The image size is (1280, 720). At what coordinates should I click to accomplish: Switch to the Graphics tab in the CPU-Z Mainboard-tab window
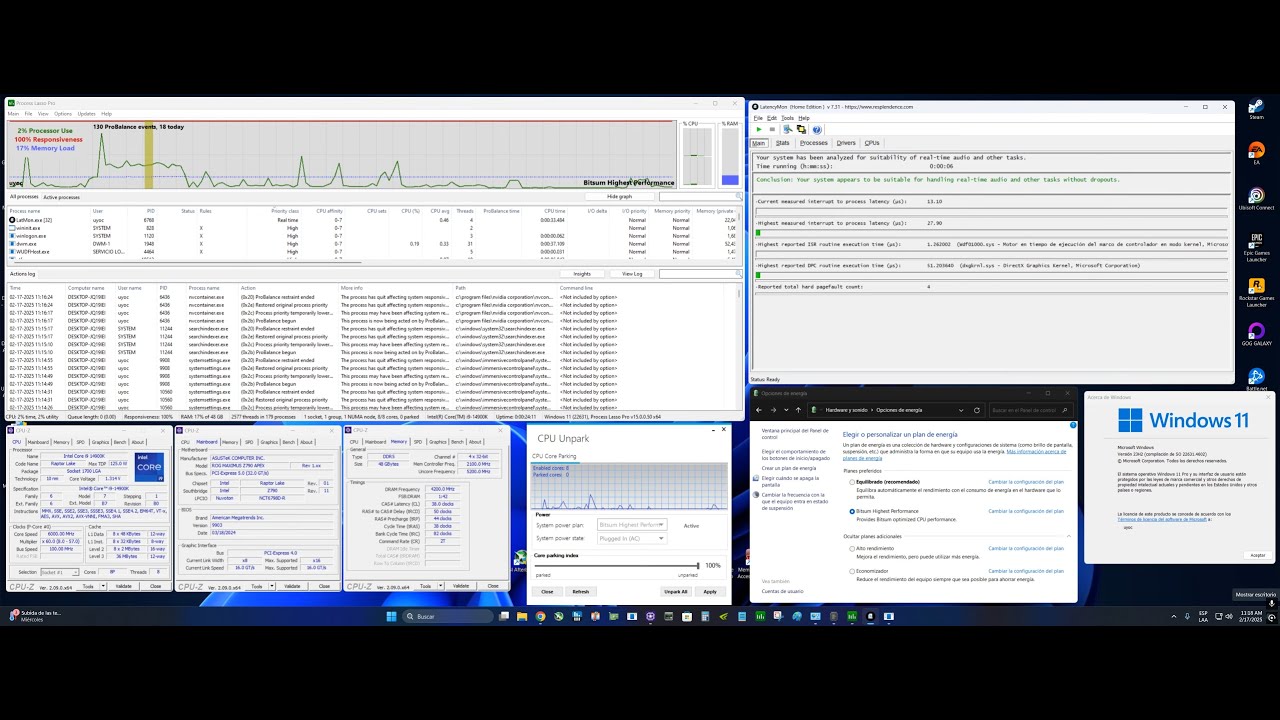(x=269, y=442)
